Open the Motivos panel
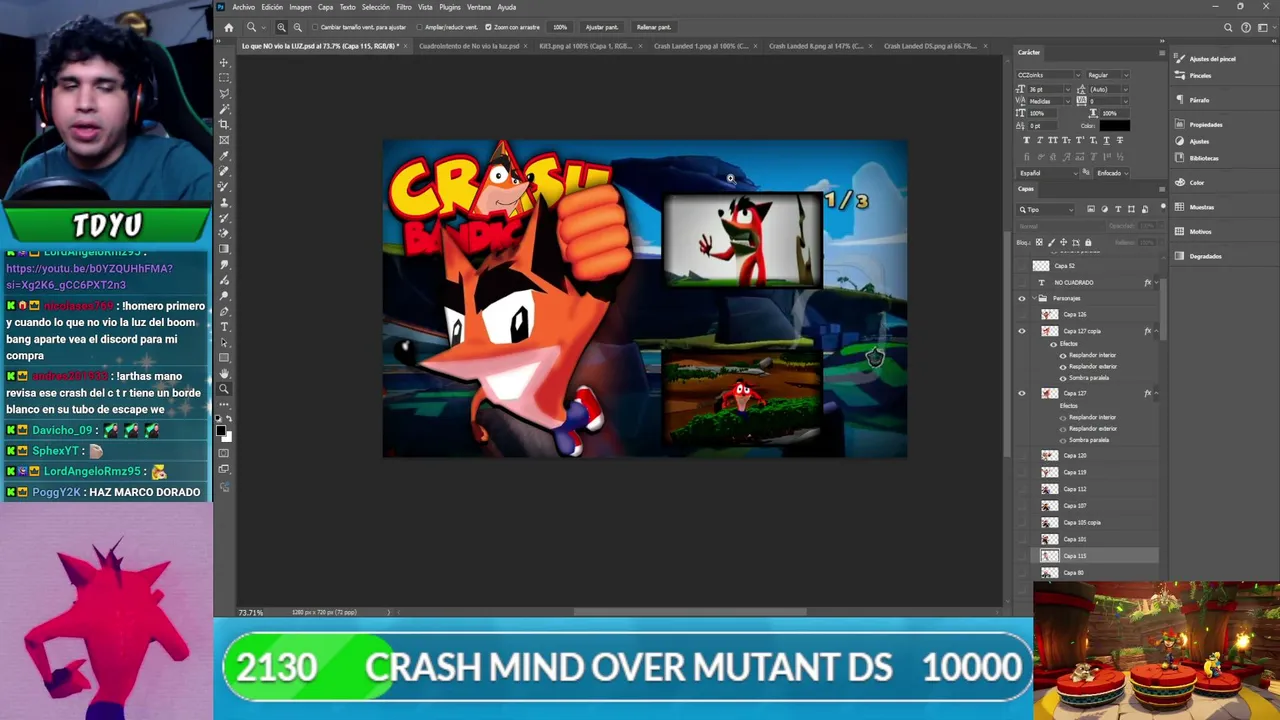This screenshot has width=1280, height=720. [1194, 231]
